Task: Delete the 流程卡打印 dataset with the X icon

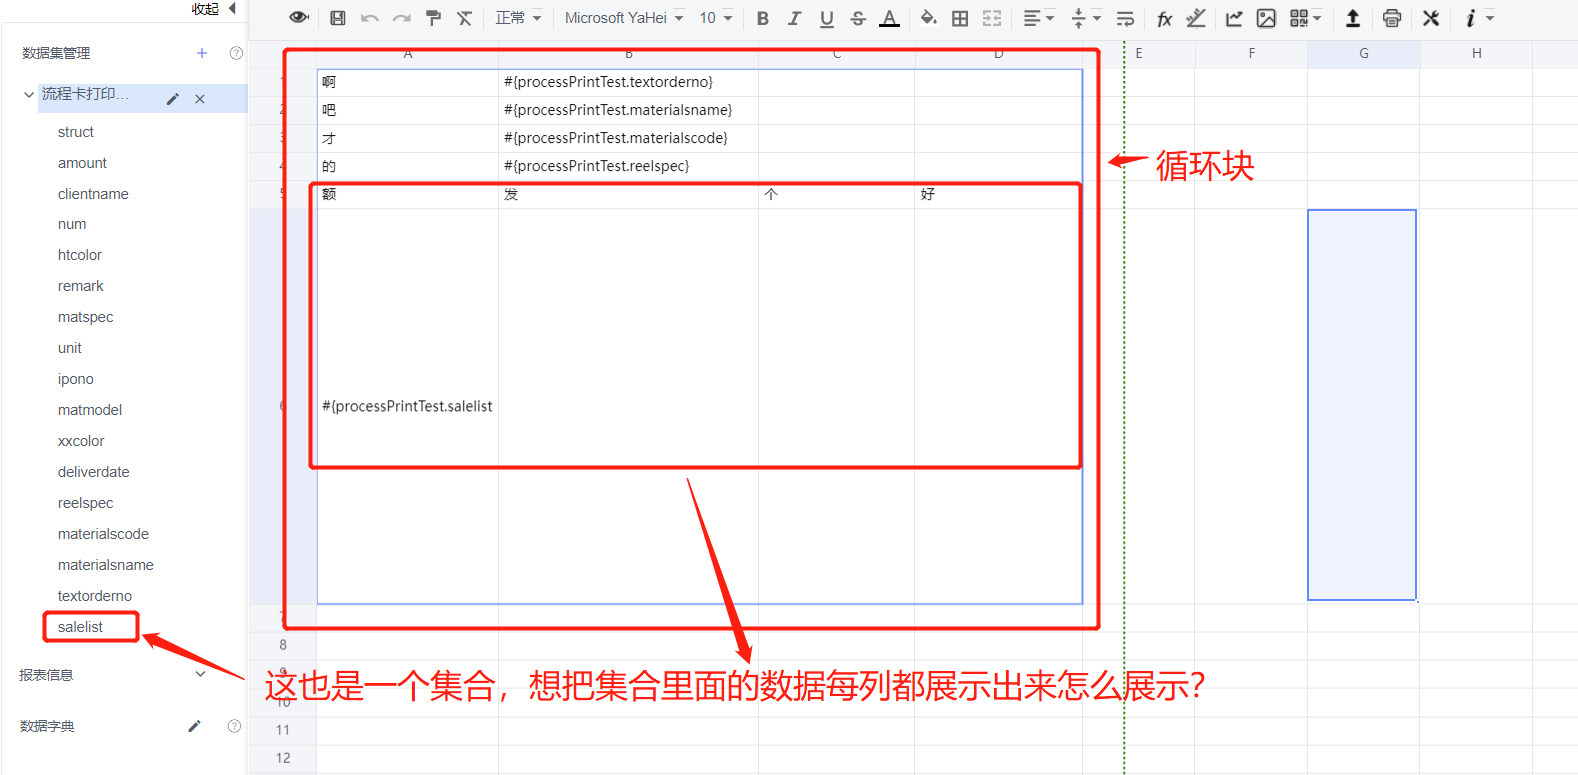Action: pyautogui.click(x=200, y=99)
